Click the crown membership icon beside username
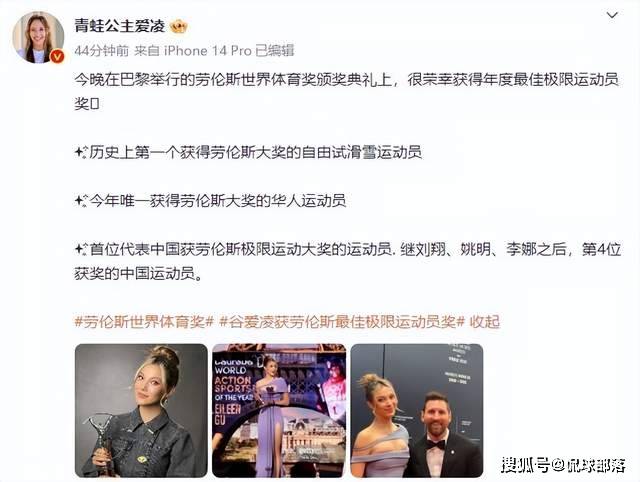This screenshot has width=640, height=482. [x=179, y=27]
